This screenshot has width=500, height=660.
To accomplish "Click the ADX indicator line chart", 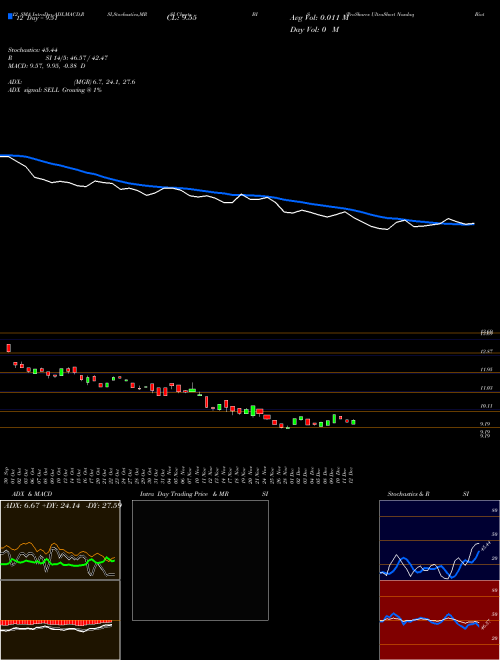I will 60,540.
